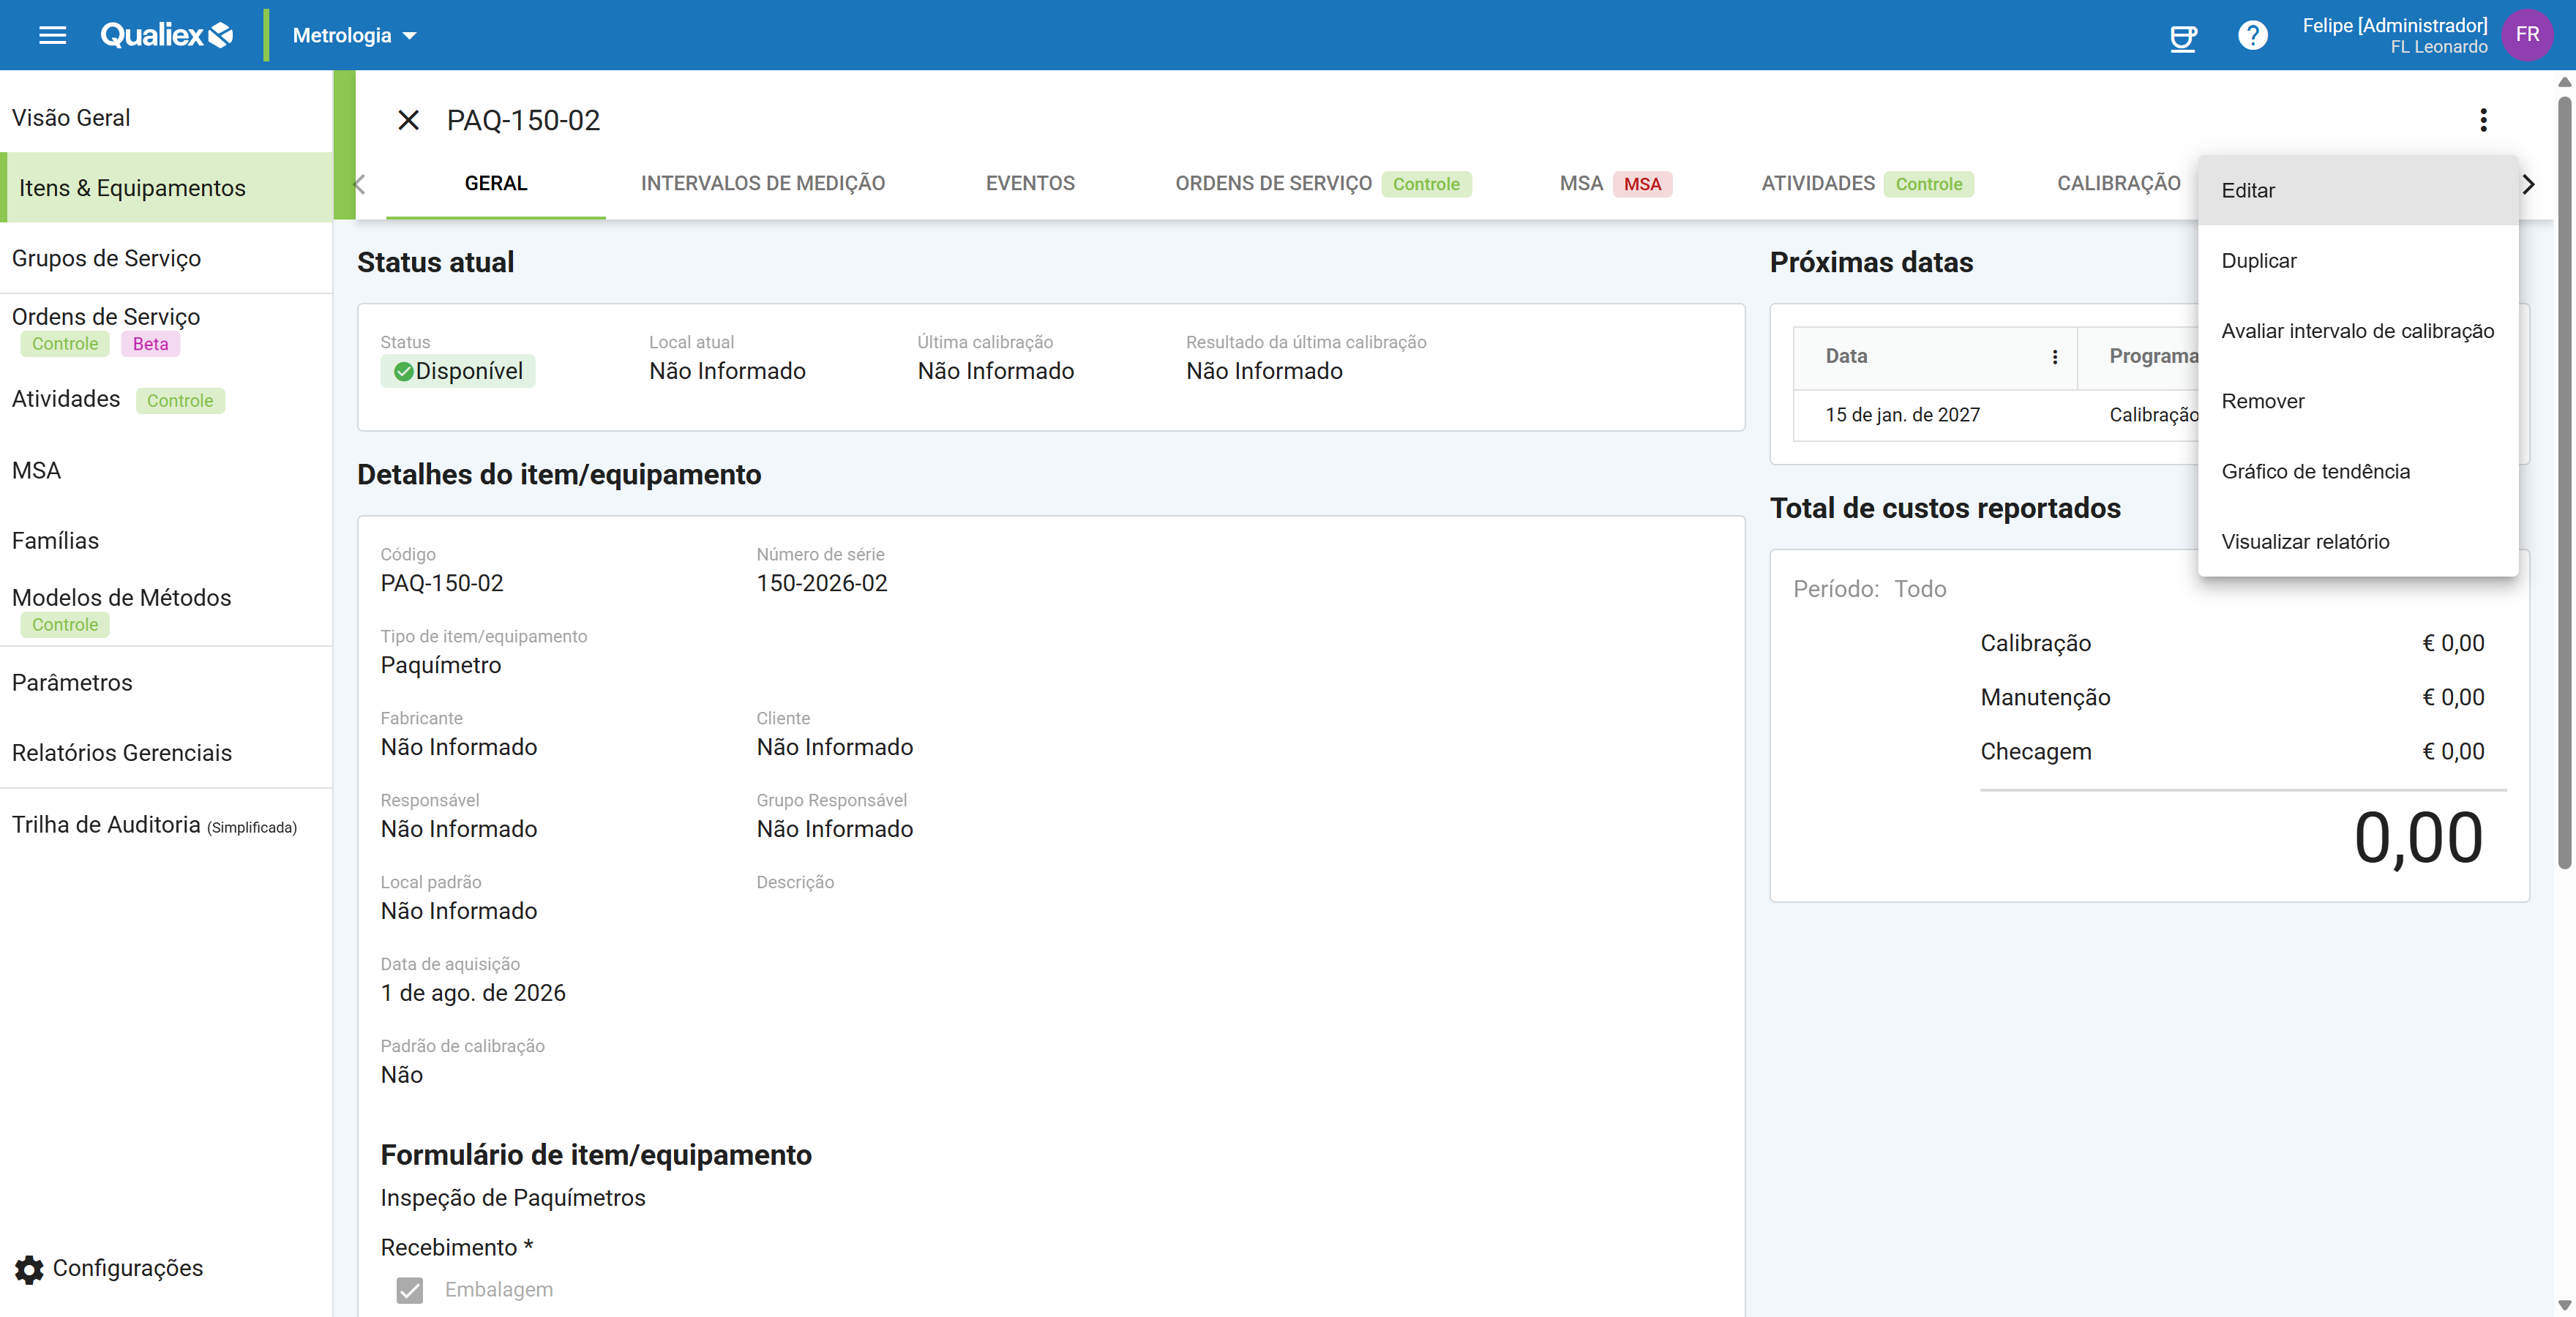Toggle the Embalagem checkbox

pos(409,1290)
